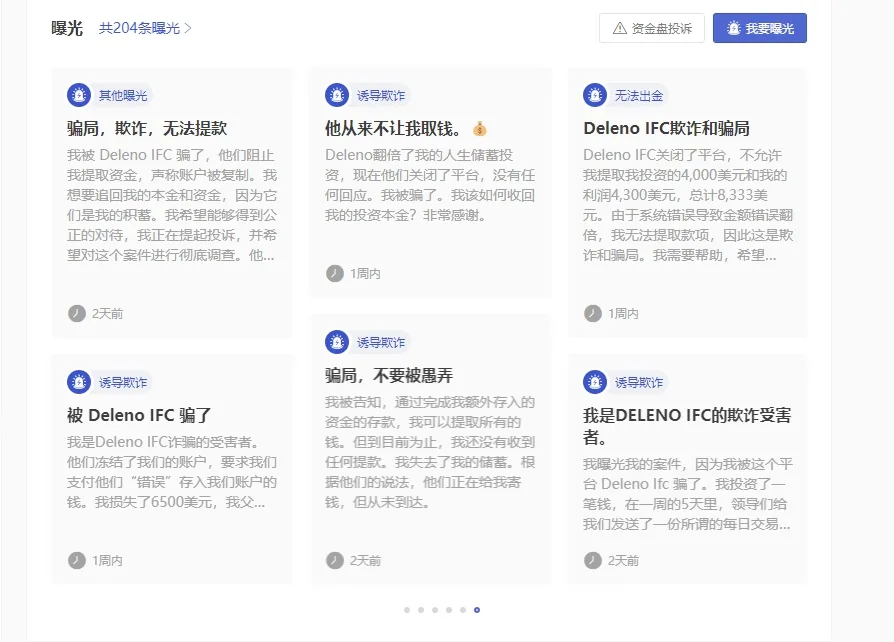Click text starting 我被告知，通过完成我额外存入

coord(430,452)
